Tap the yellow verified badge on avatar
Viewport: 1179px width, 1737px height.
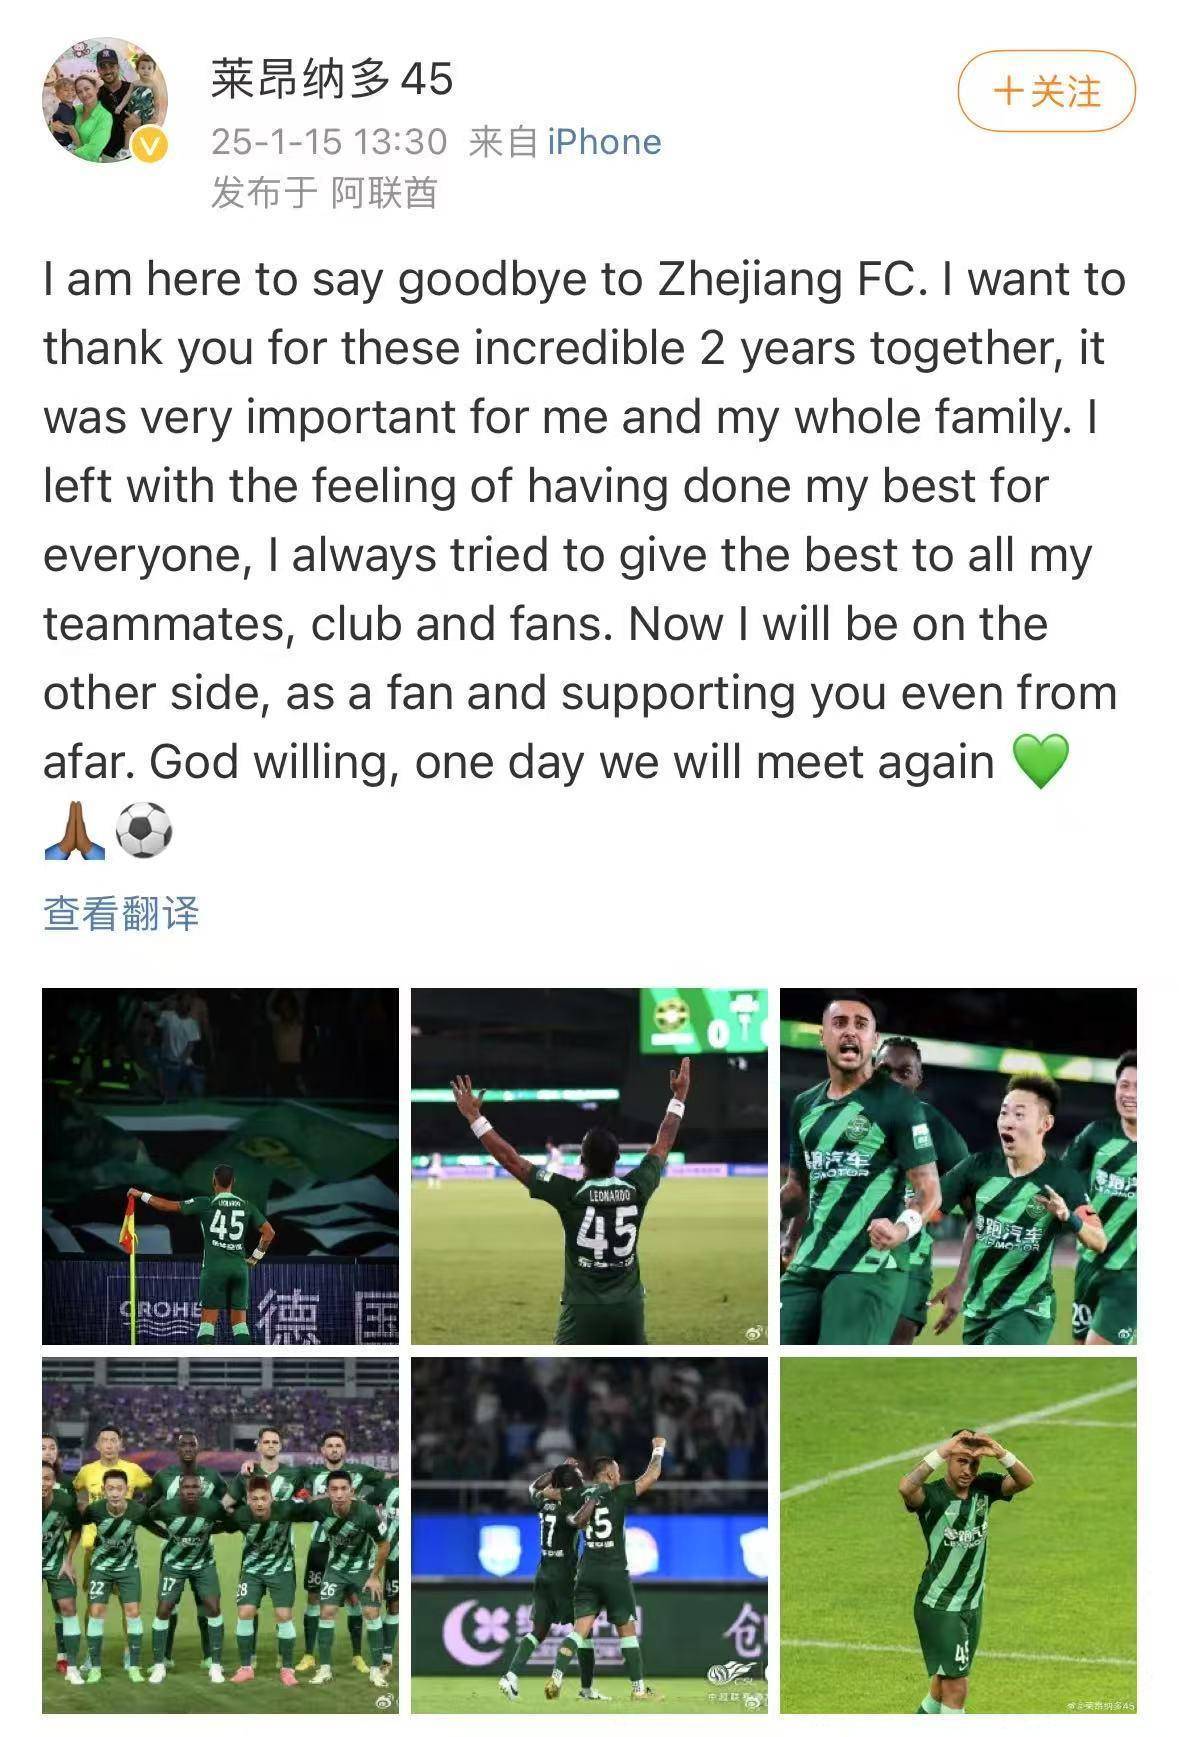(149, 146)
